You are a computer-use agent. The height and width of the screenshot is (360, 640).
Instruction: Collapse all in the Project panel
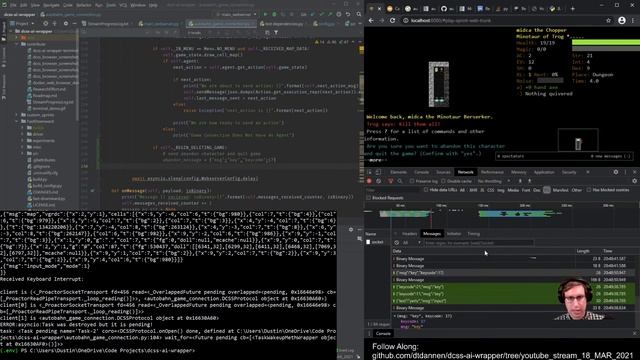coord(56,24)
